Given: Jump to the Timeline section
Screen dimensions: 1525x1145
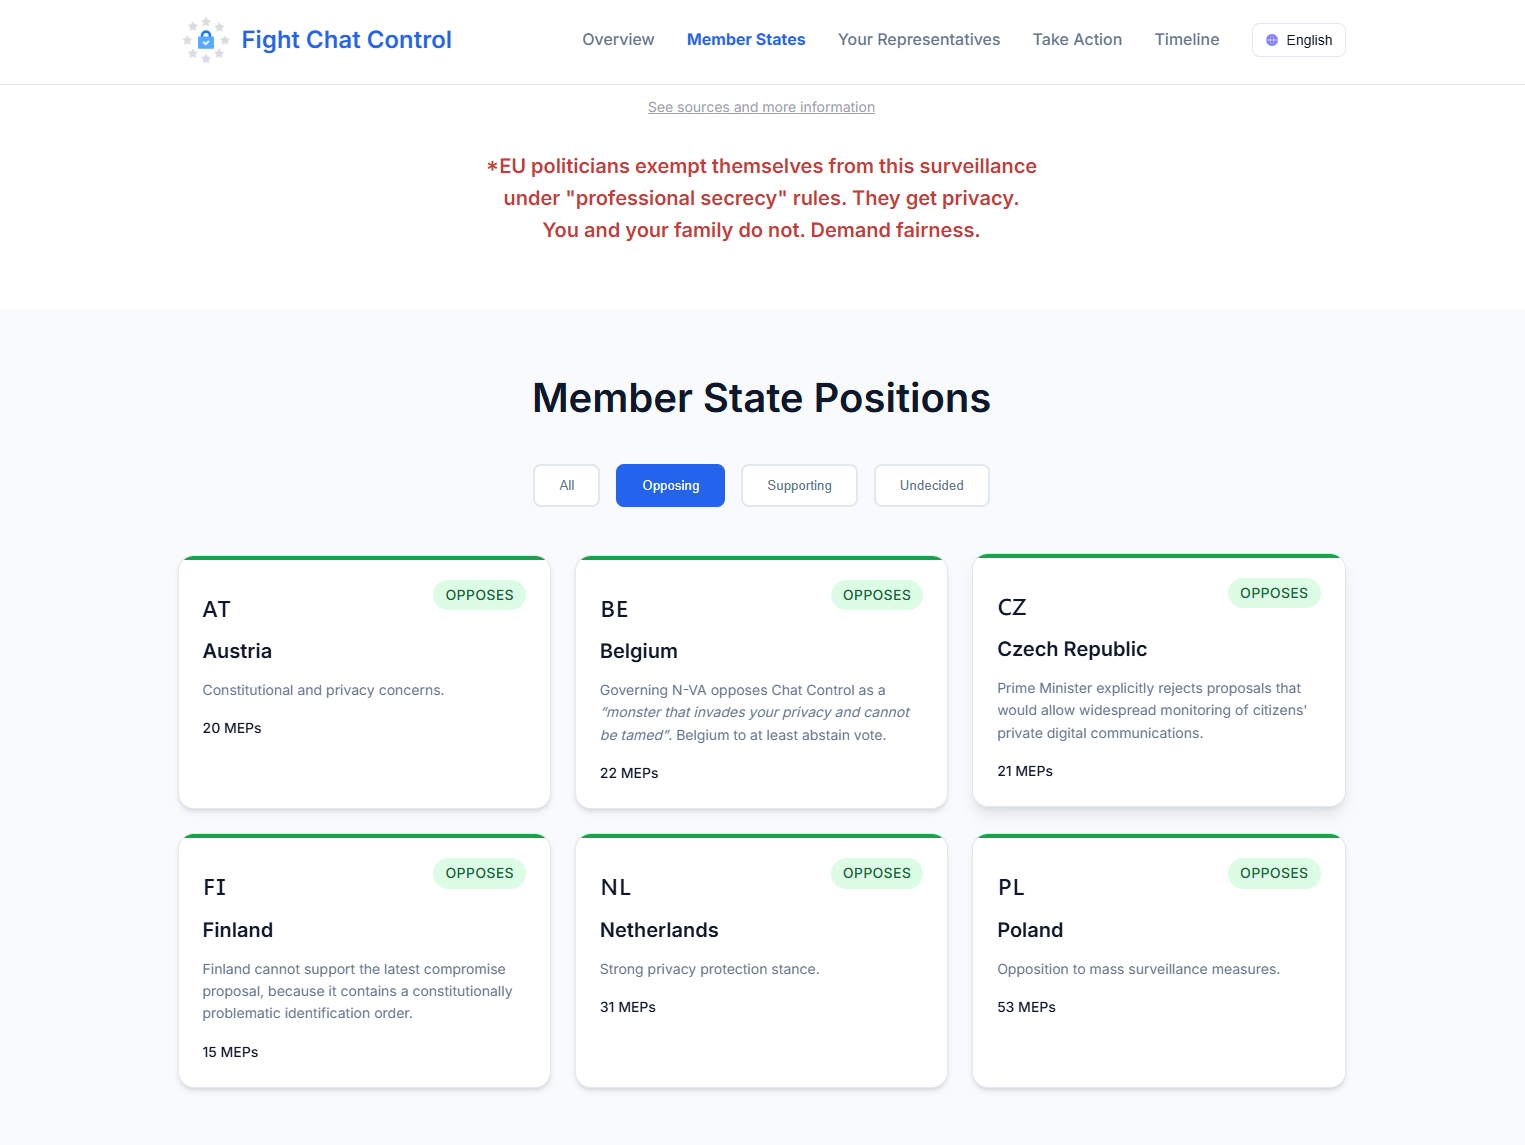Looking at the screenshot, I should click(x=1187, y=40).
